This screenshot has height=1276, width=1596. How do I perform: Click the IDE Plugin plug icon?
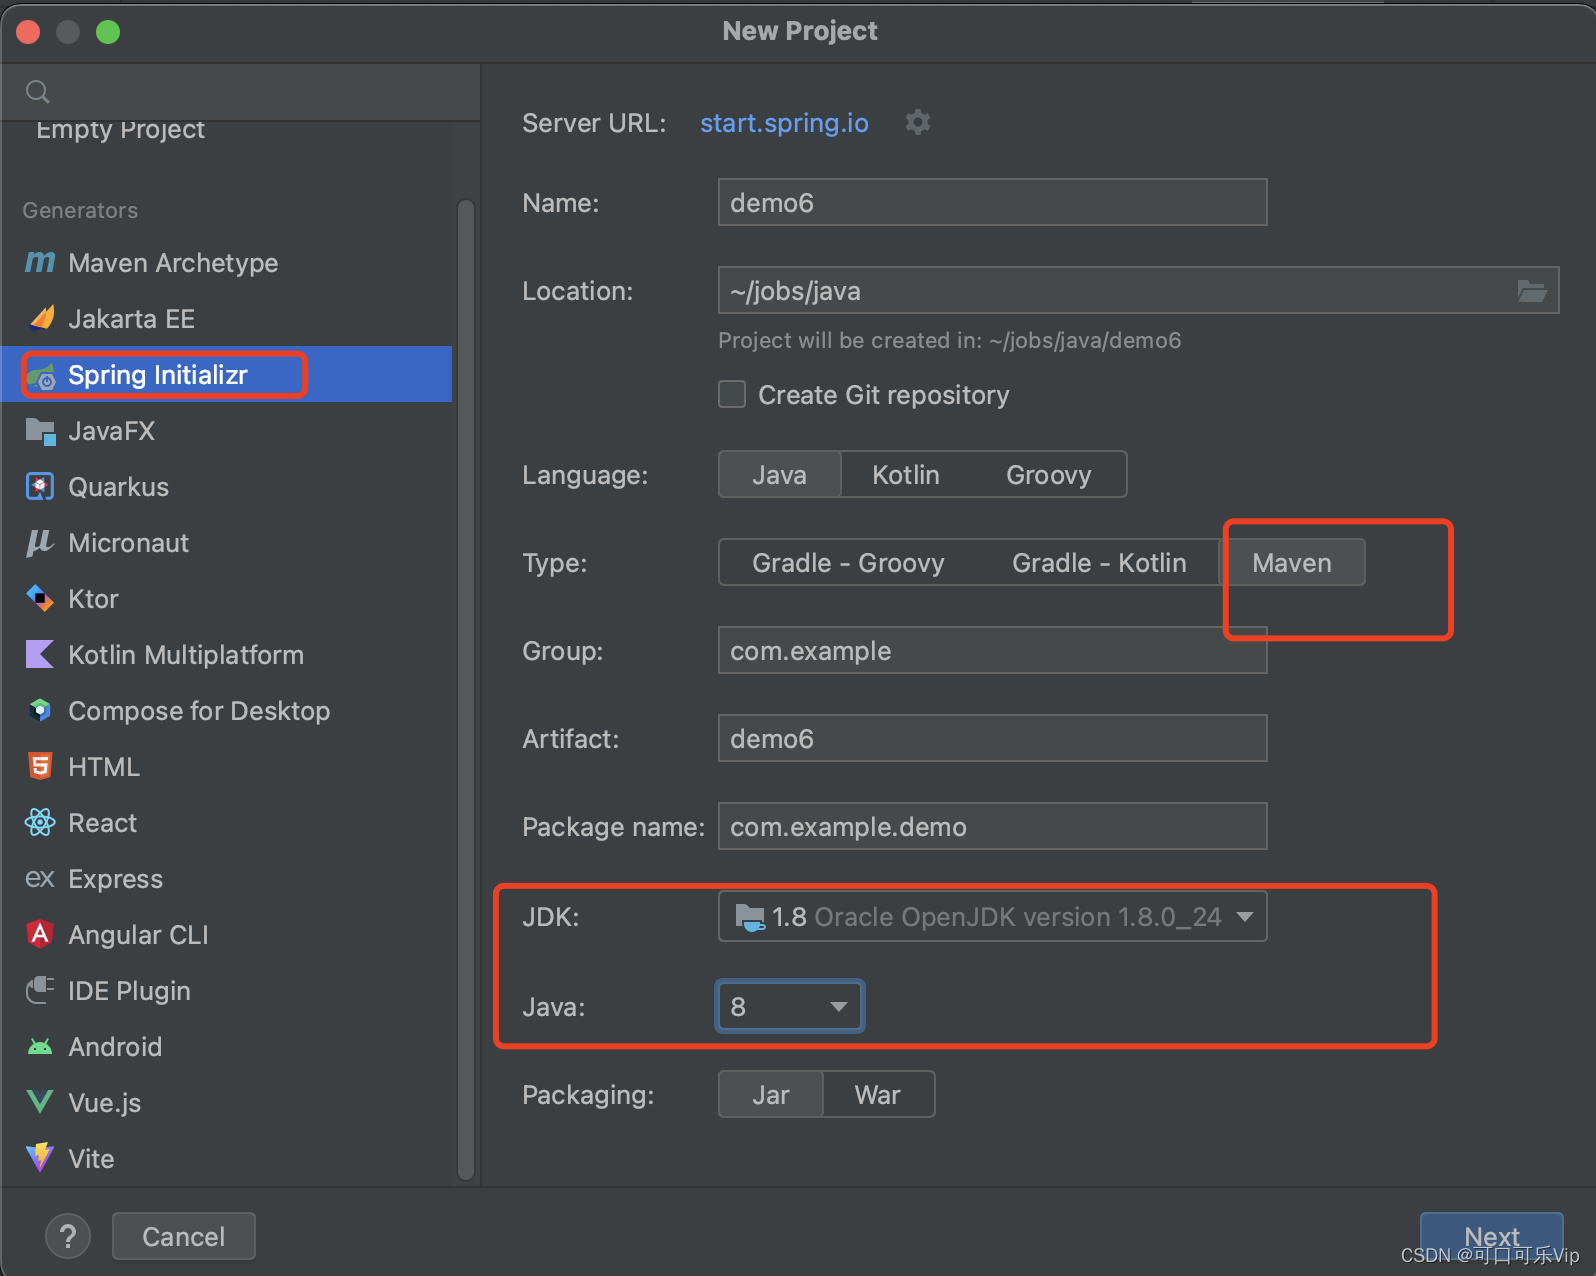point(40,990)
